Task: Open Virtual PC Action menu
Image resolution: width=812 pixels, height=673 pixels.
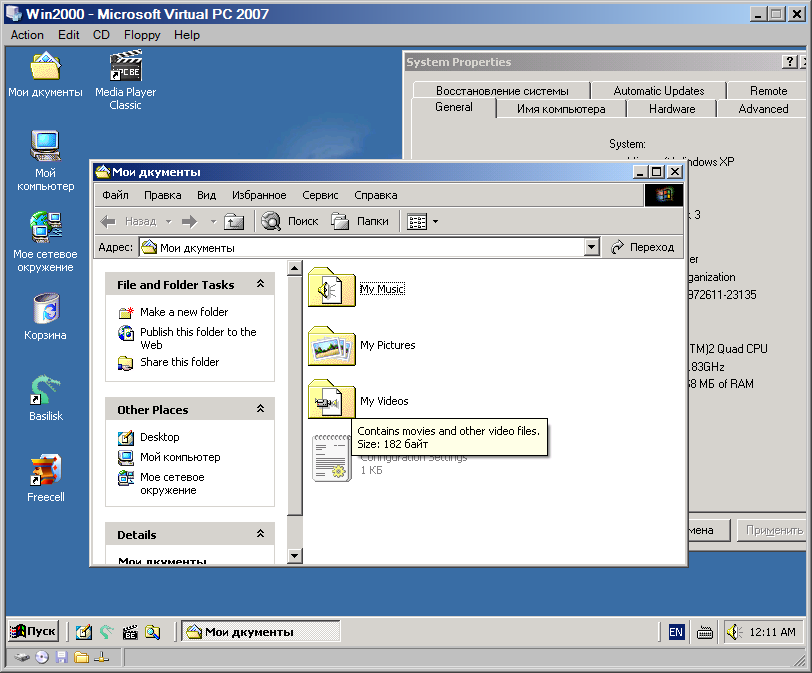Action: pyautogui.click(x=27, y=35)
